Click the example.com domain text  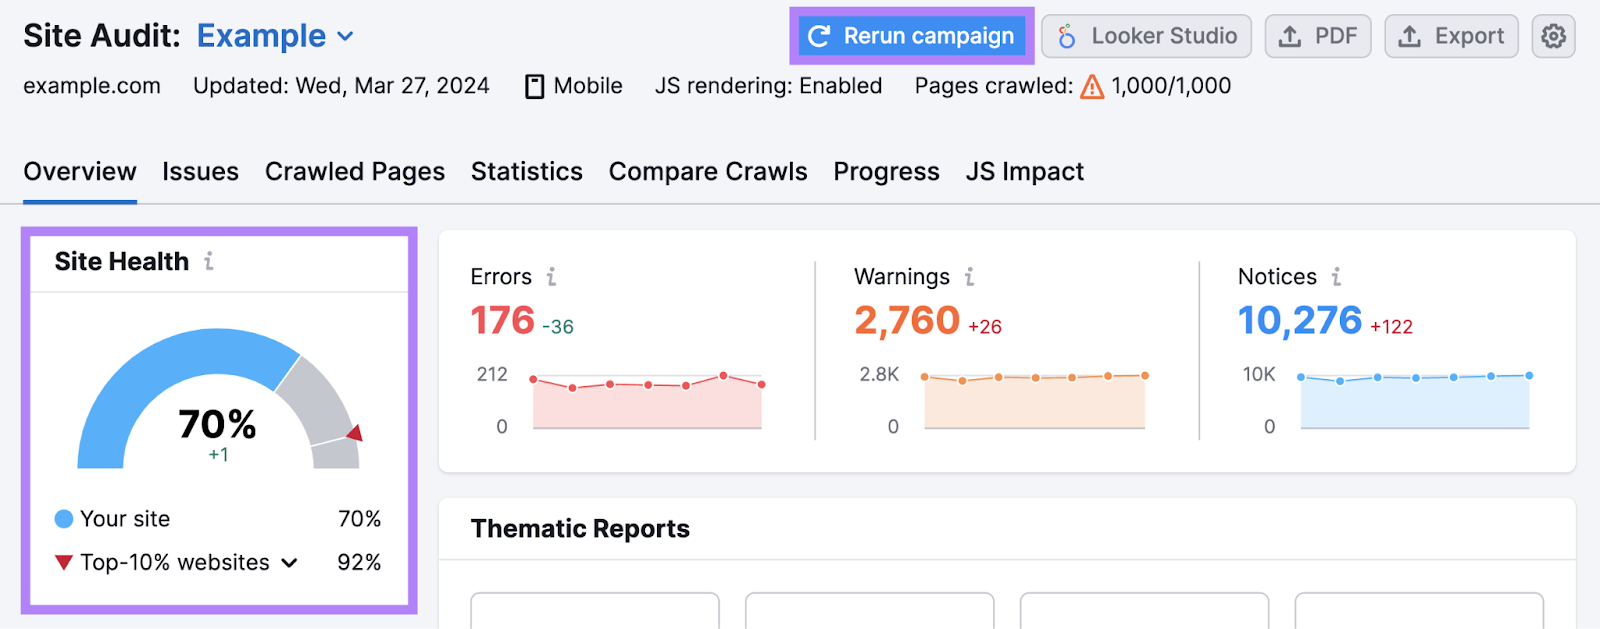pos(92,86)
